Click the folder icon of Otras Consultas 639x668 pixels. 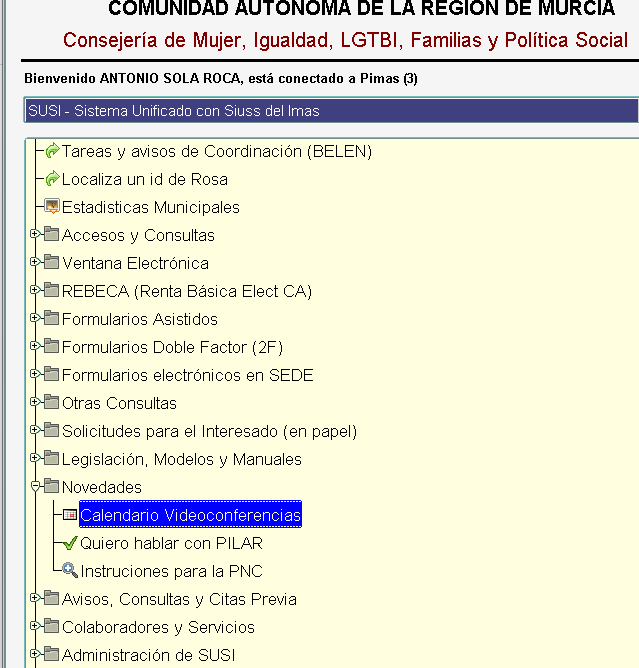tap(52, 404)
